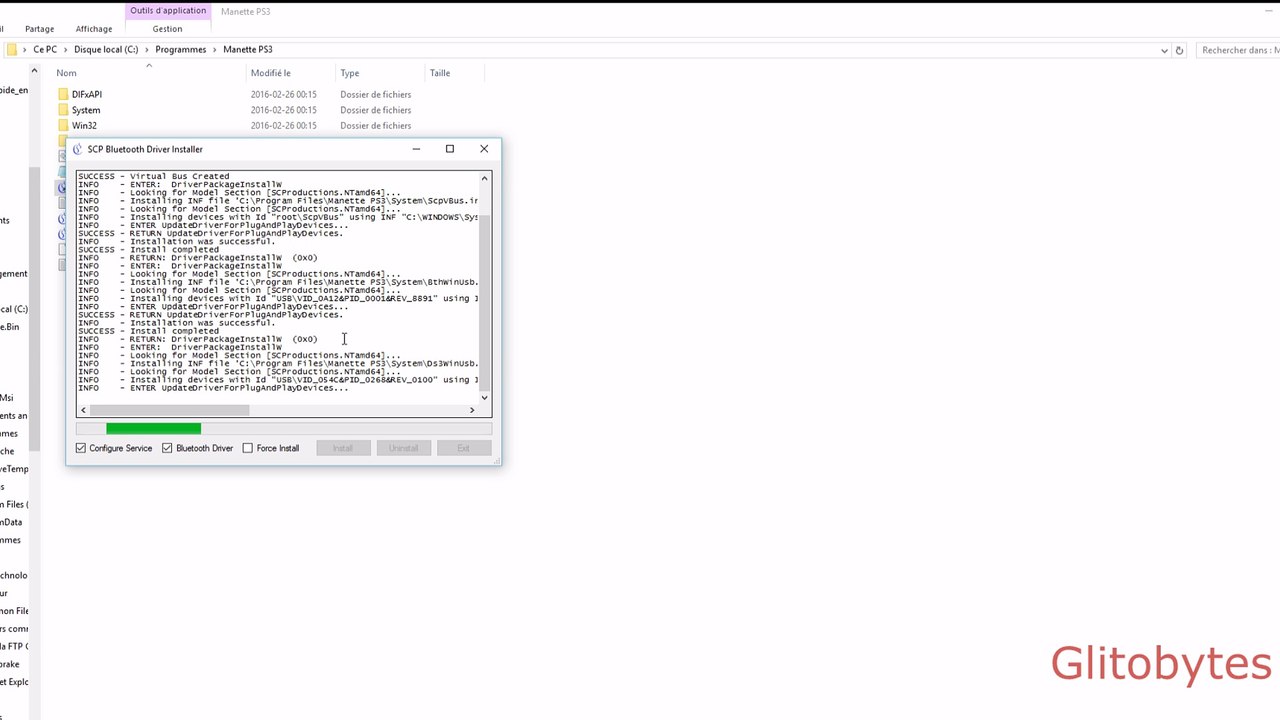
Task: Navigate to Programmes breadcrumb
Action: pyautogui.click(x=181, y=49)
